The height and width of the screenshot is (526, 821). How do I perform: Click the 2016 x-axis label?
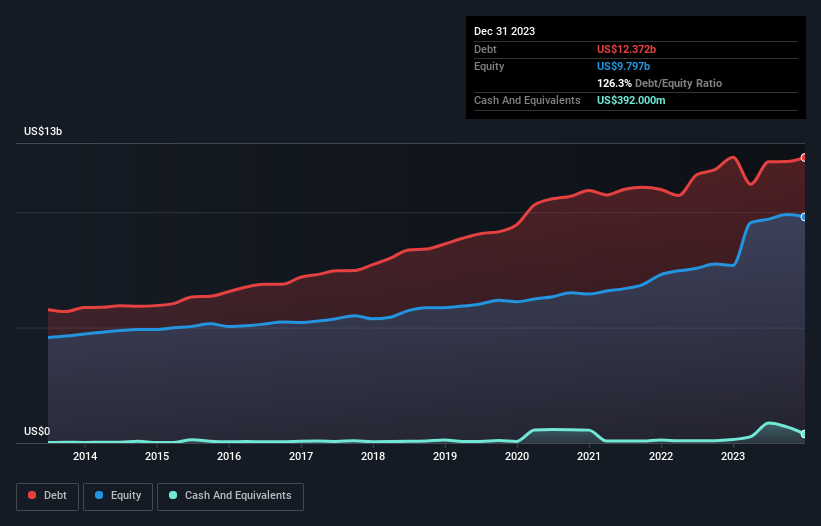(x=229, y=456)
